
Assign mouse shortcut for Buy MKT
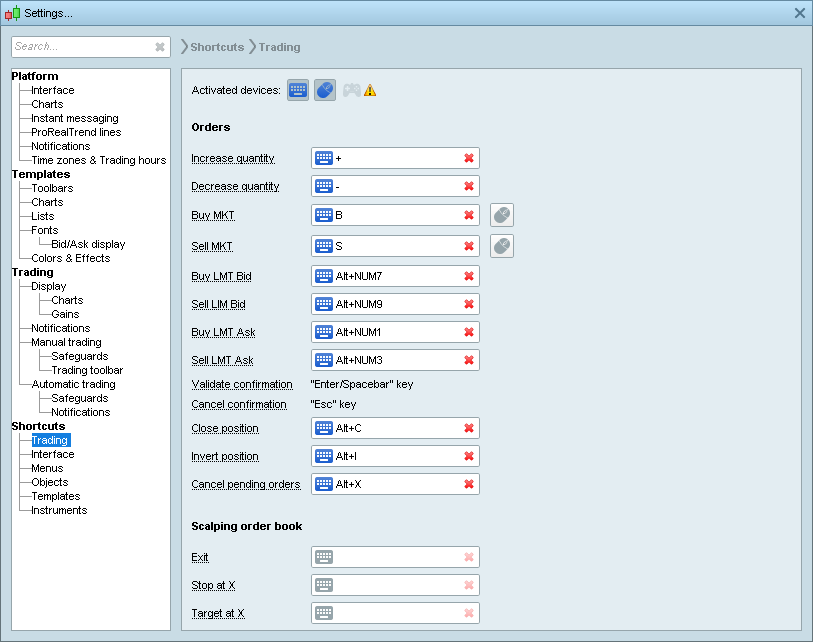tap(502, 215)
